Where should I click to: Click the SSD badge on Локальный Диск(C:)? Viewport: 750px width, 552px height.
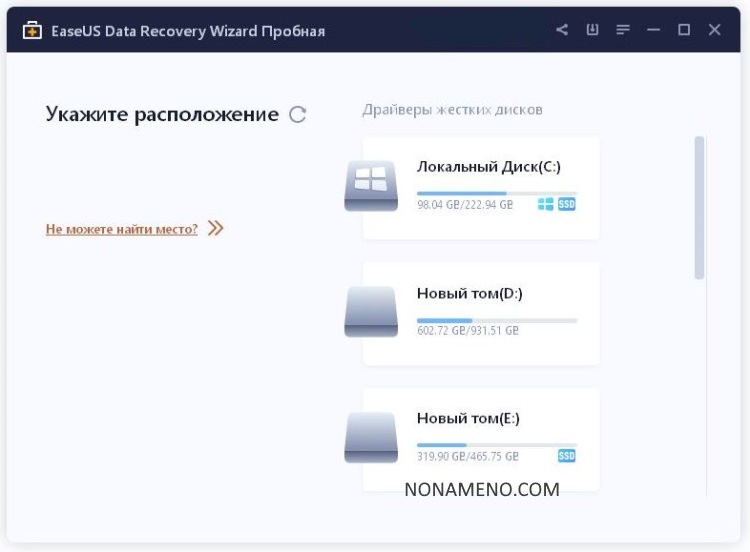point(567,204)
